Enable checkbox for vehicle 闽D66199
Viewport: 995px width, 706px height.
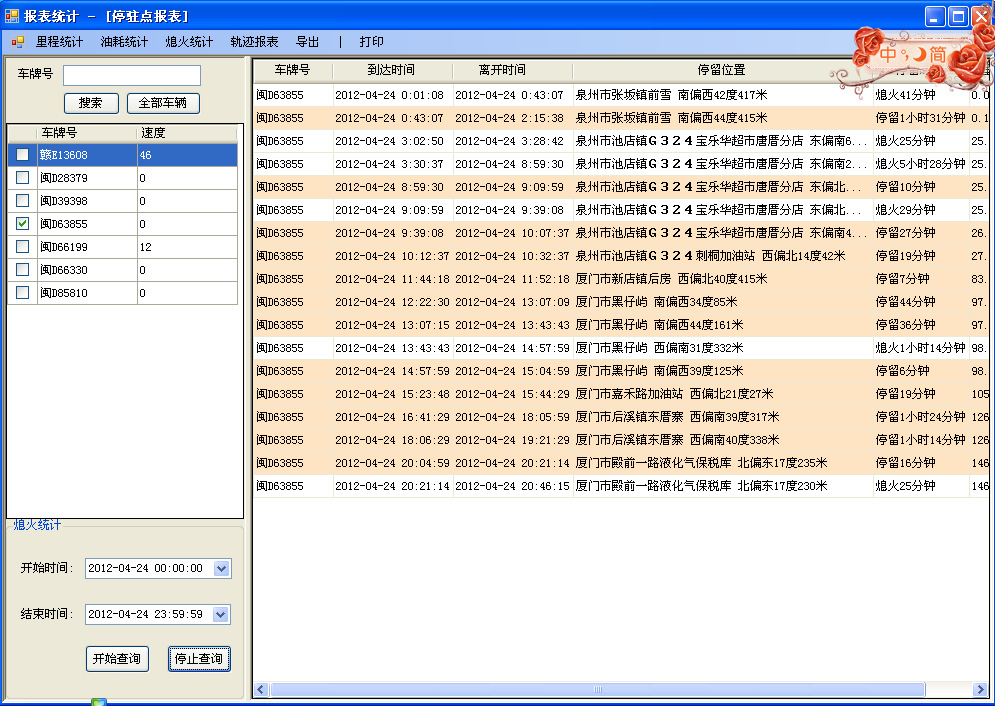[22, 247]
